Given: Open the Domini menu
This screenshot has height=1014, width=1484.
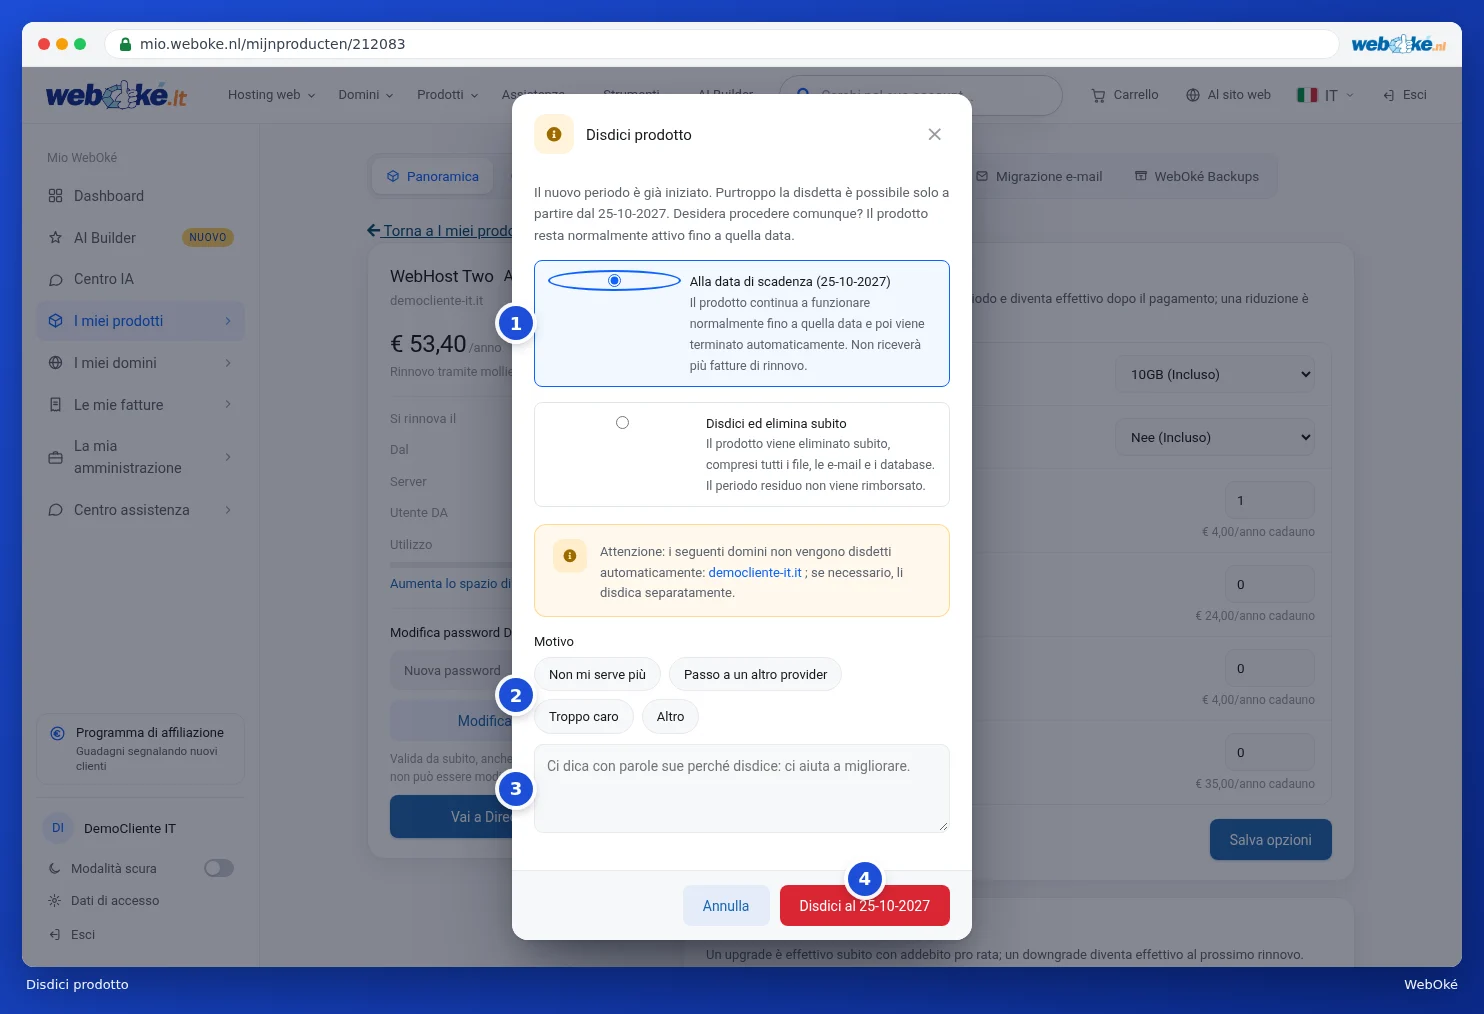Looking at the screenshot, I should click(x=366, y=95).
